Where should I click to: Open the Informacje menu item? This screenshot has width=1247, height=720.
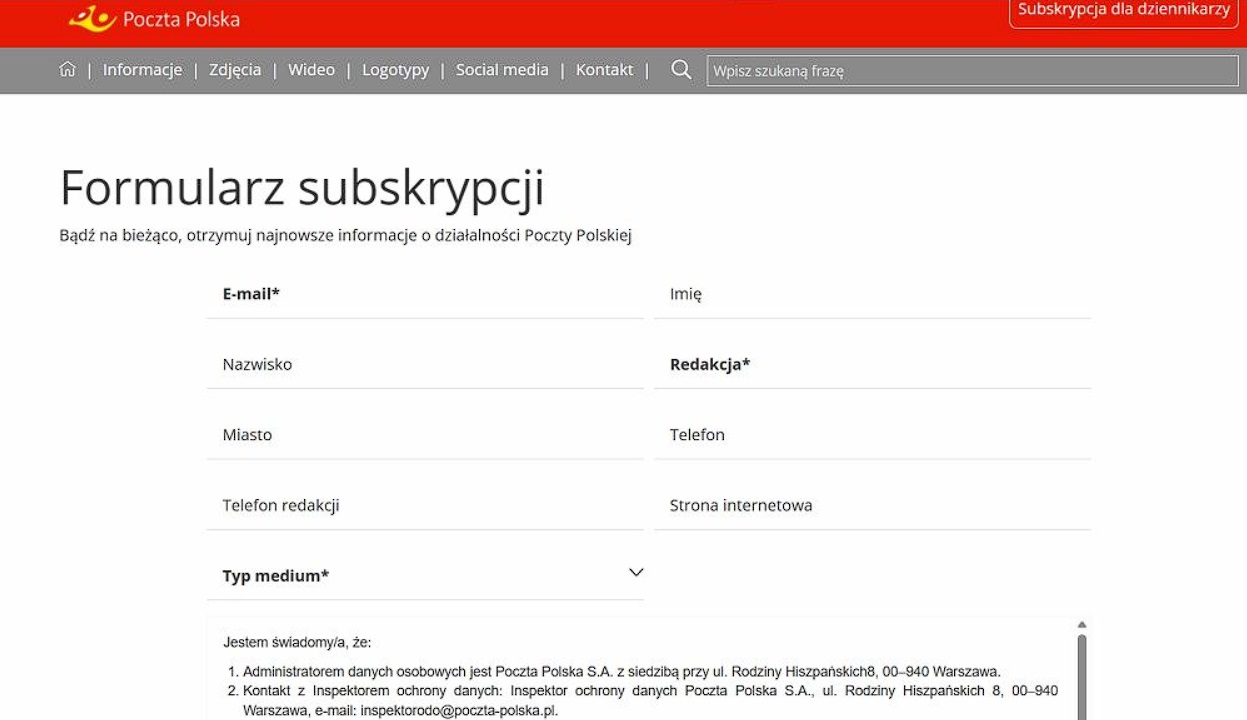coord(142,70)
